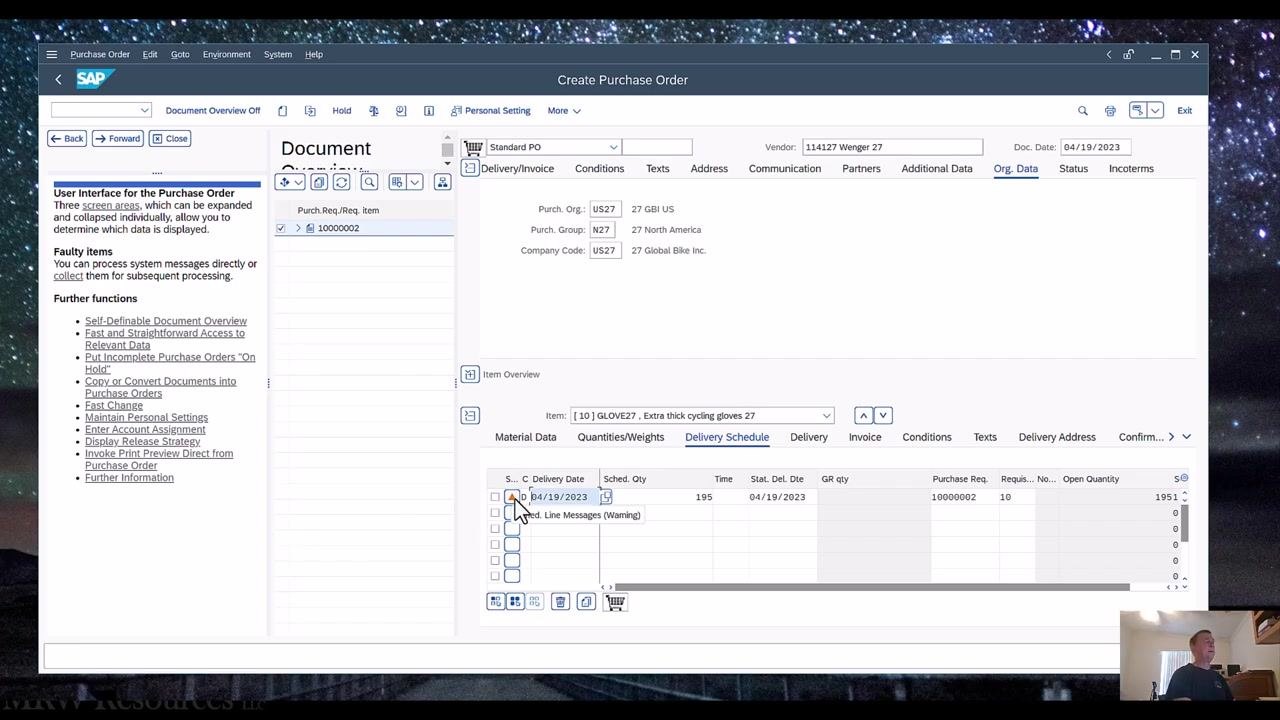Click the Help info icon in toolbar
This screenshot has height=720, width=1280.
click(429, 111)
